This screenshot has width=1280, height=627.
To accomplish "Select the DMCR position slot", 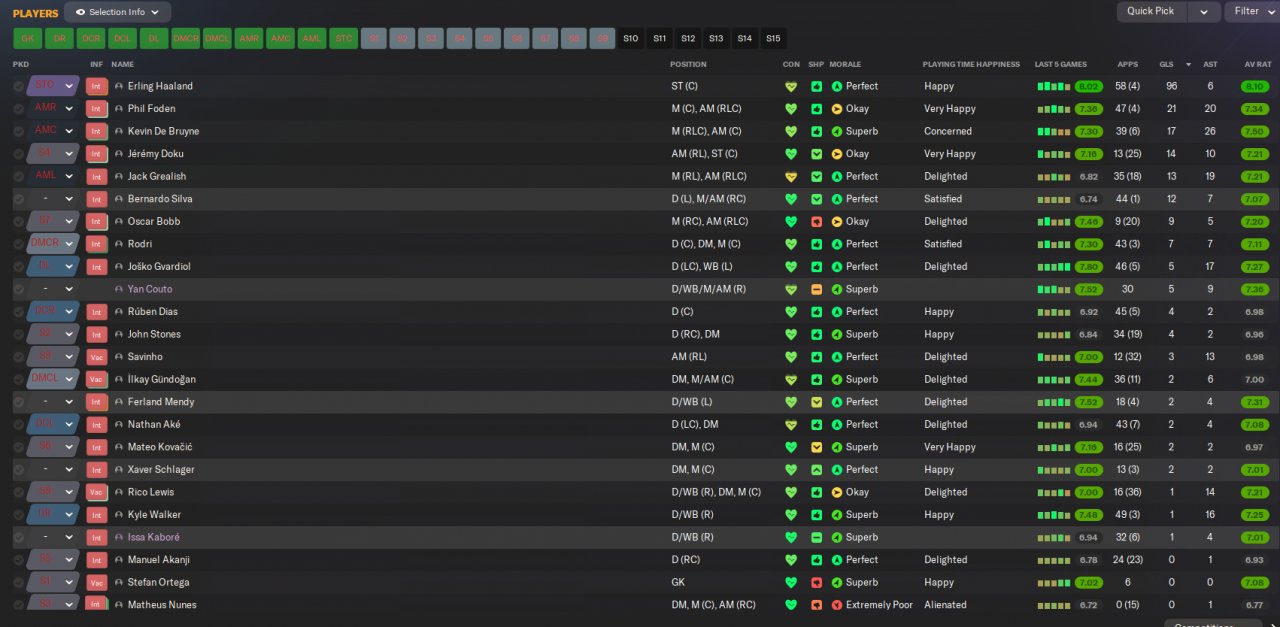I will coord(186,39).
